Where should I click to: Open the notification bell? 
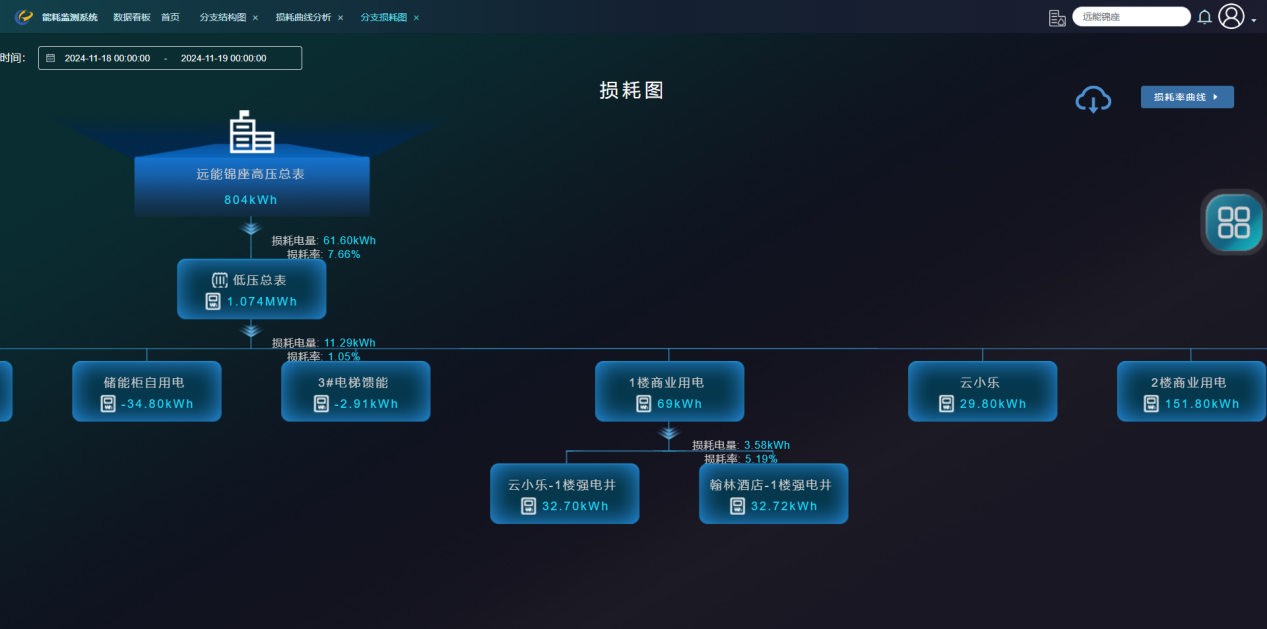pyautogui.click(x=1204, y=17)
